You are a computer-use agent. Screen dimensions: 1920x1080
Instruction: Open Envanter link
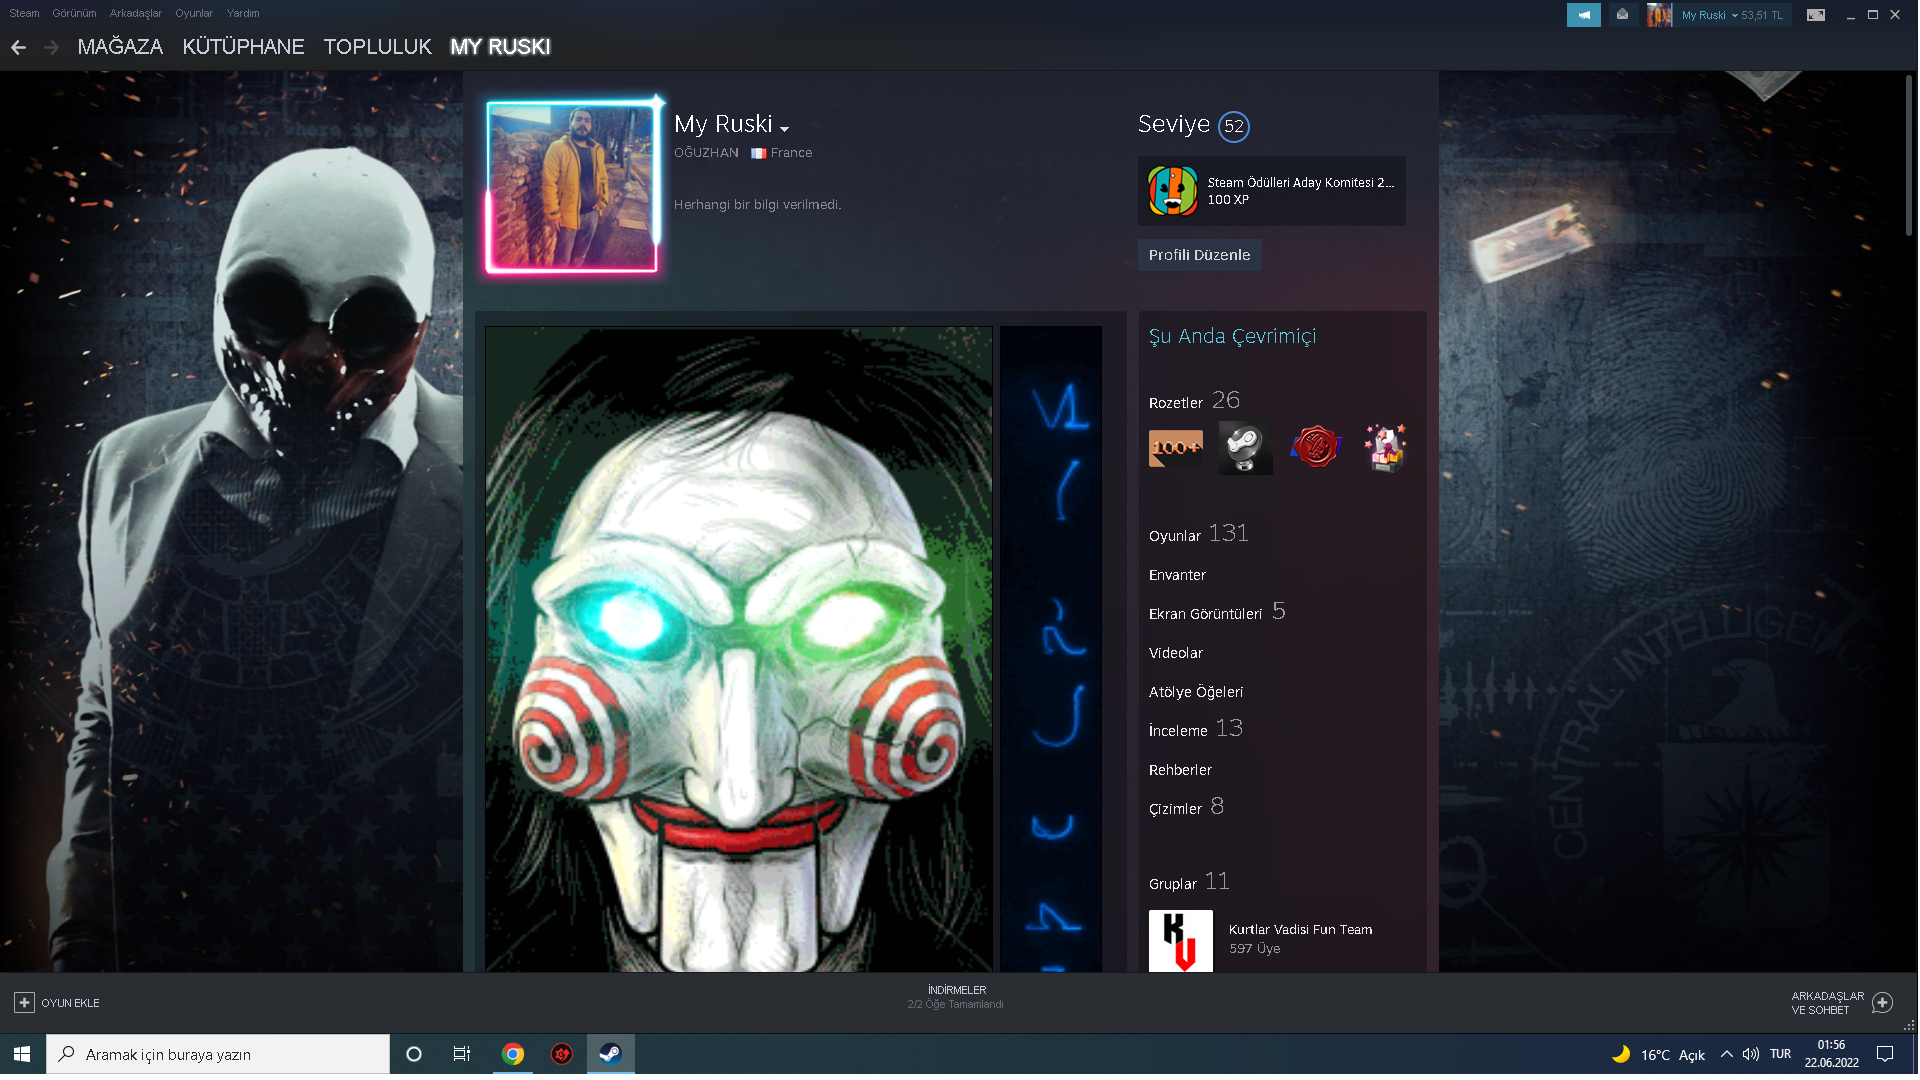pyautogui.click(x=1177, y=575)
